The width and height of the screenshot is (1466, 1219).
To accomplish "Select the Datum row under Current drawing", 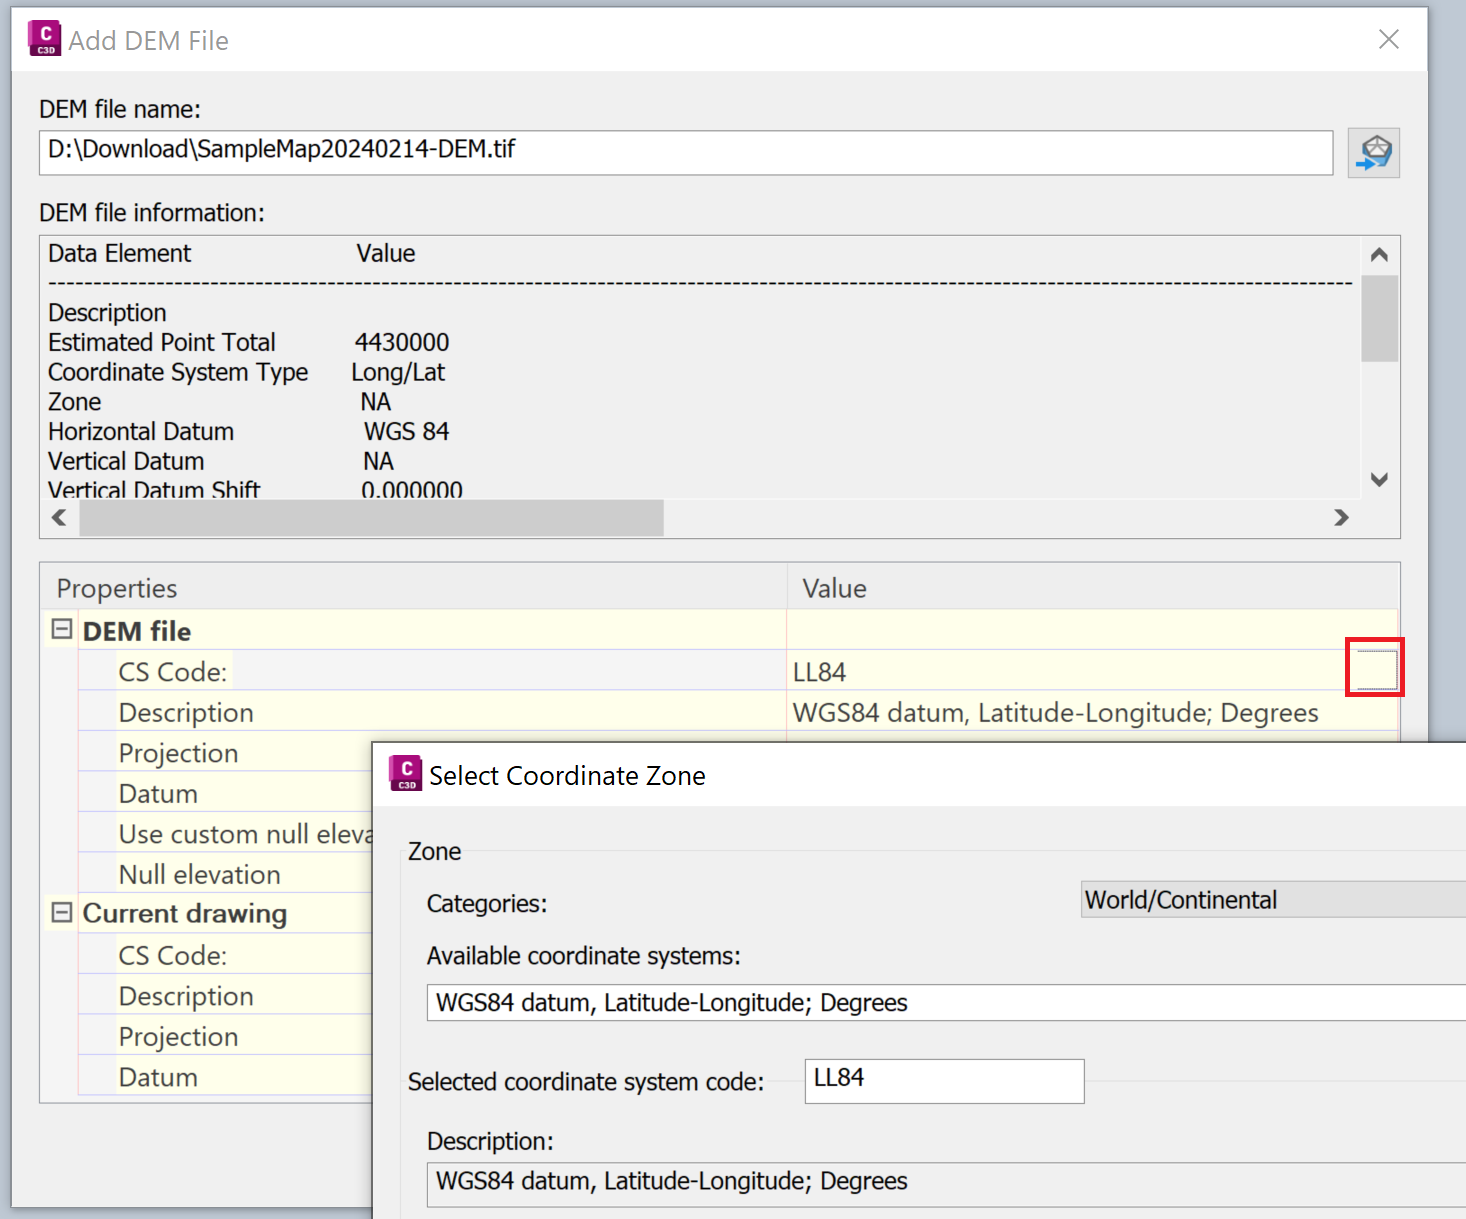I will (x=225, y=1077).
